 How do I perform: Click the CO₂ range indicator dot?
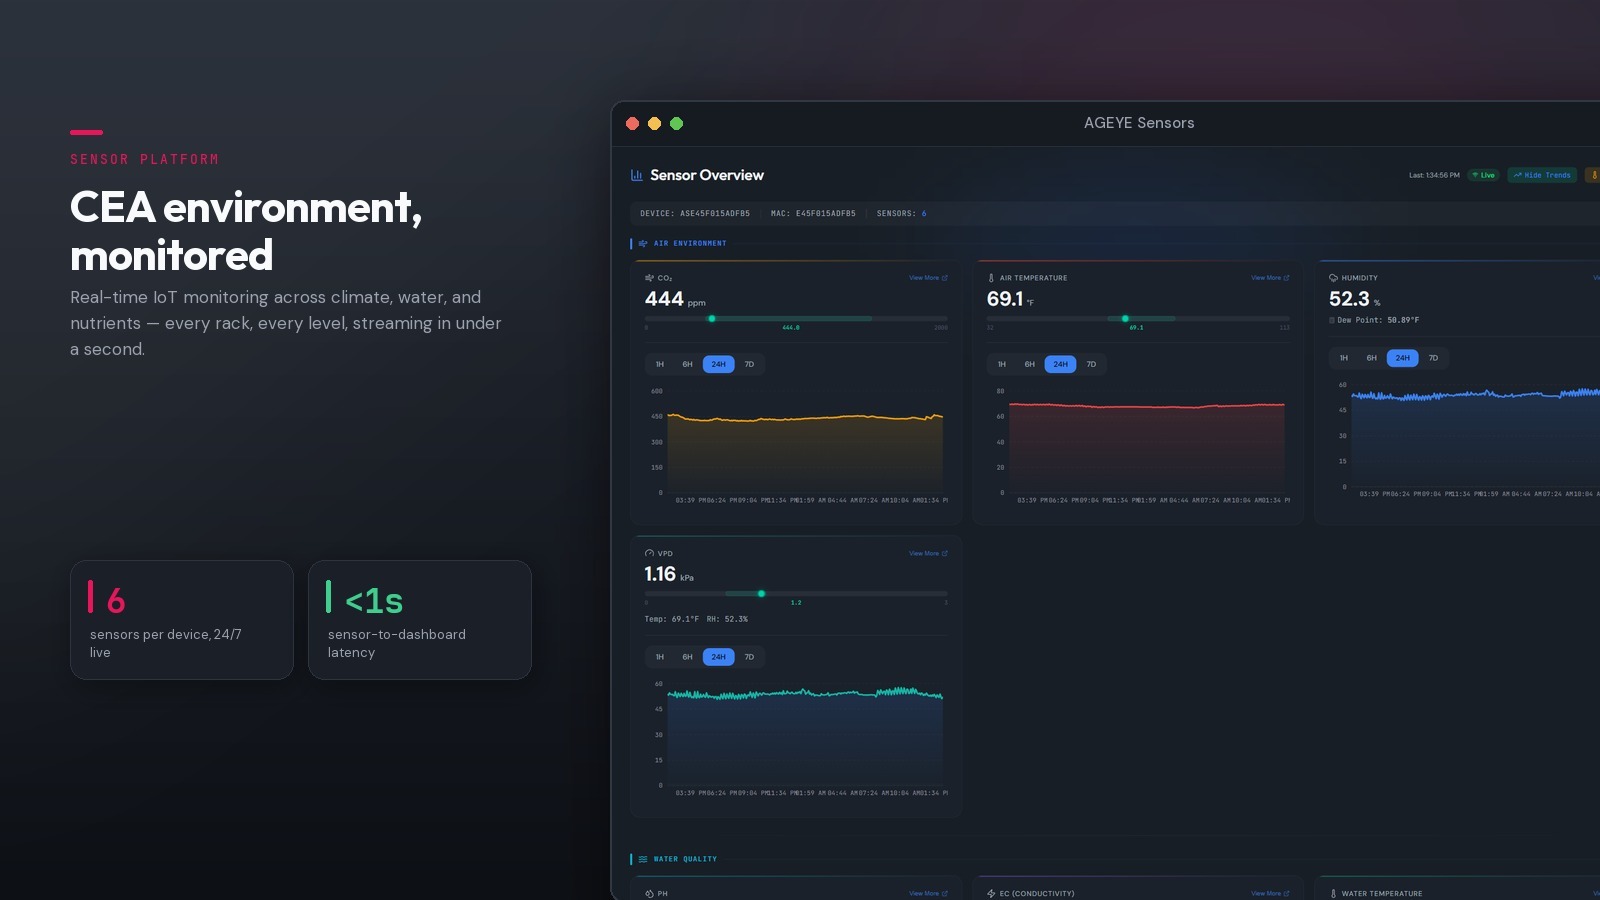[712, 319]
